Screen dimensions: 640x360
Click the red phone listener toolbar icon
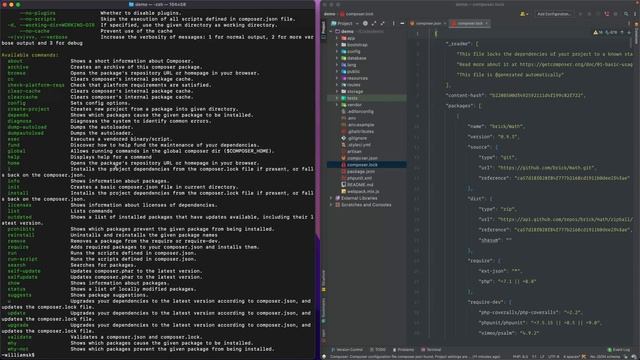607,14
